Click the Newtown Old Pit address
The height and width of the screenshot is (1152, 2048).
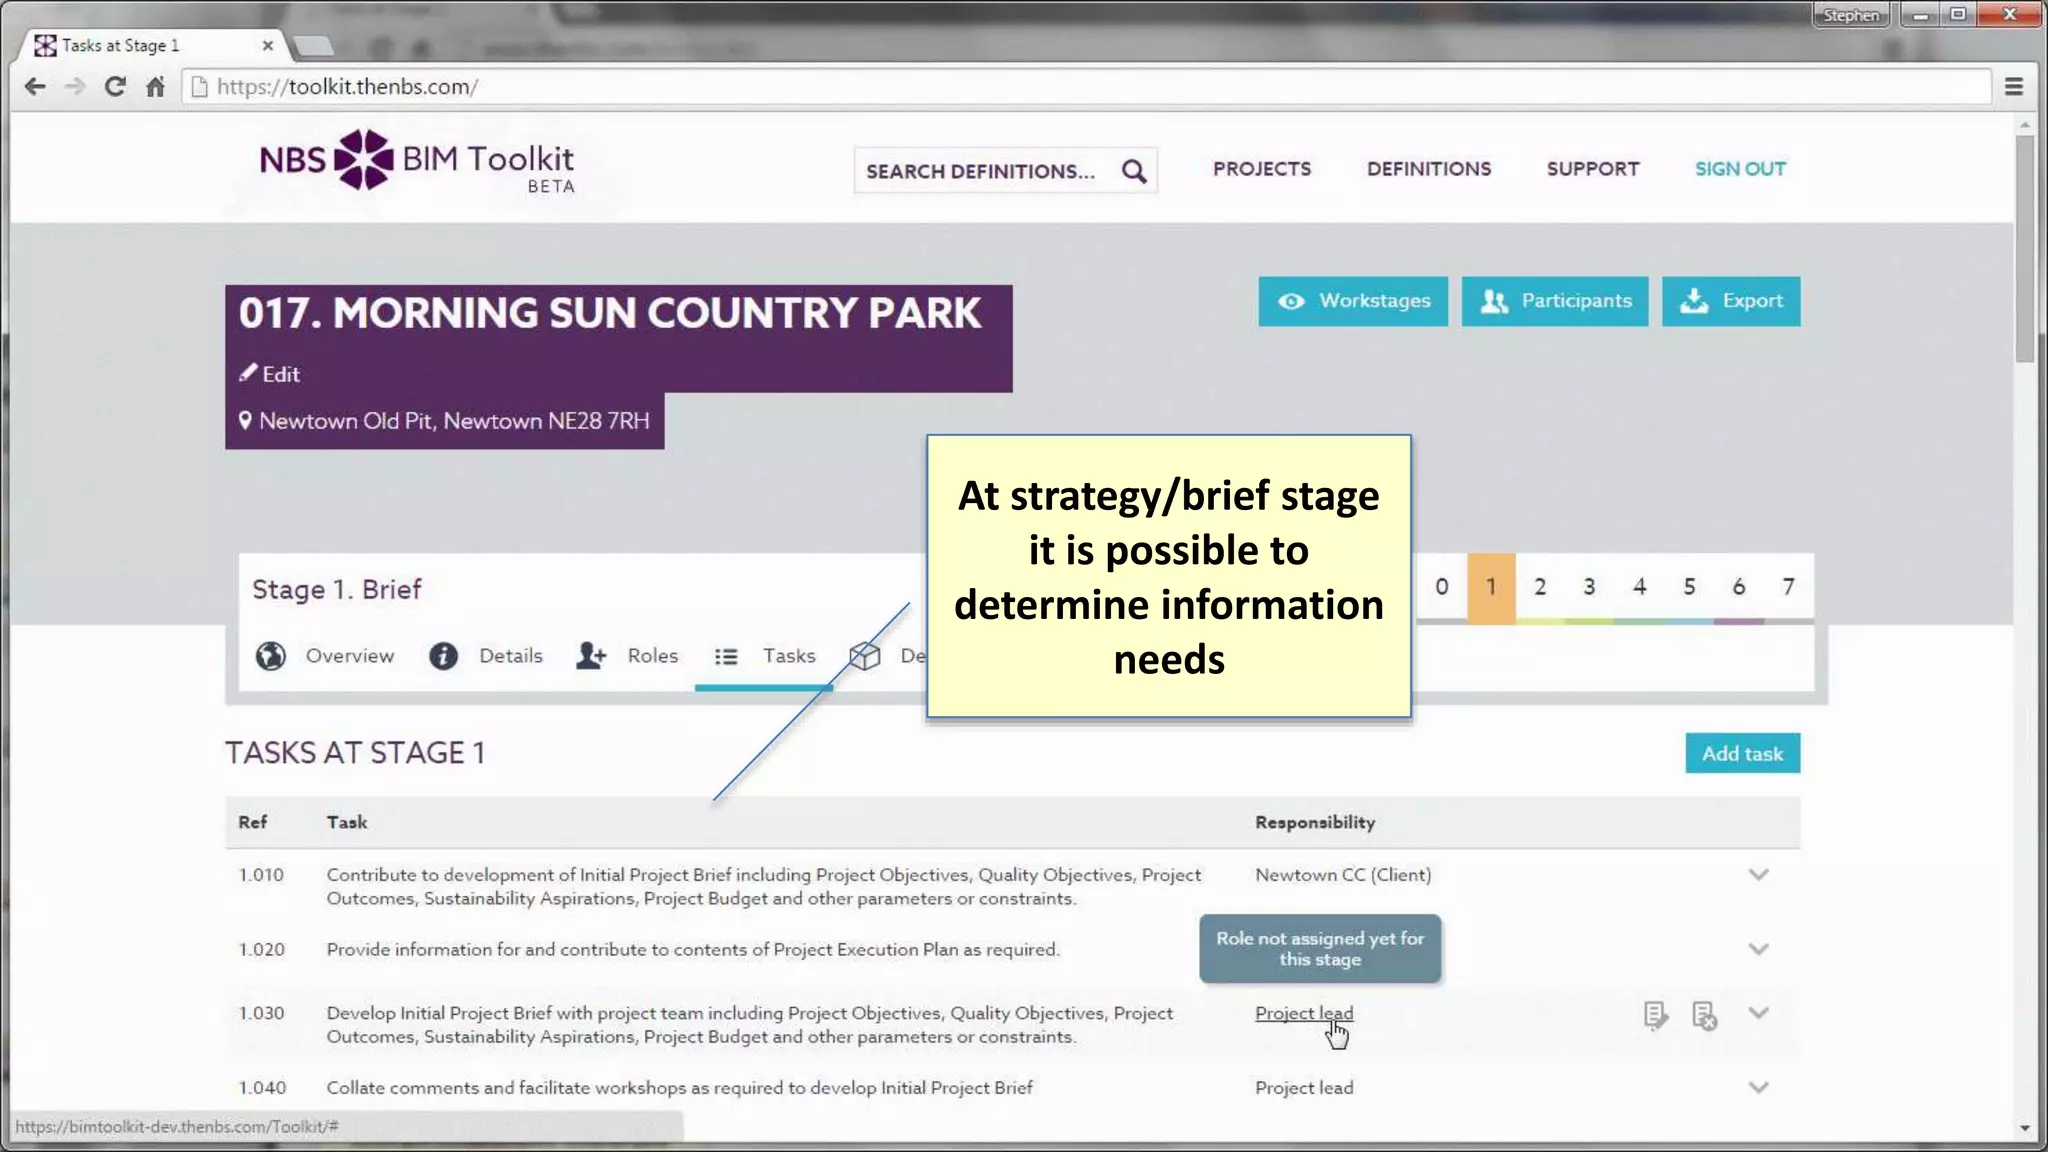pyautogui.click(x=444, y=421)
